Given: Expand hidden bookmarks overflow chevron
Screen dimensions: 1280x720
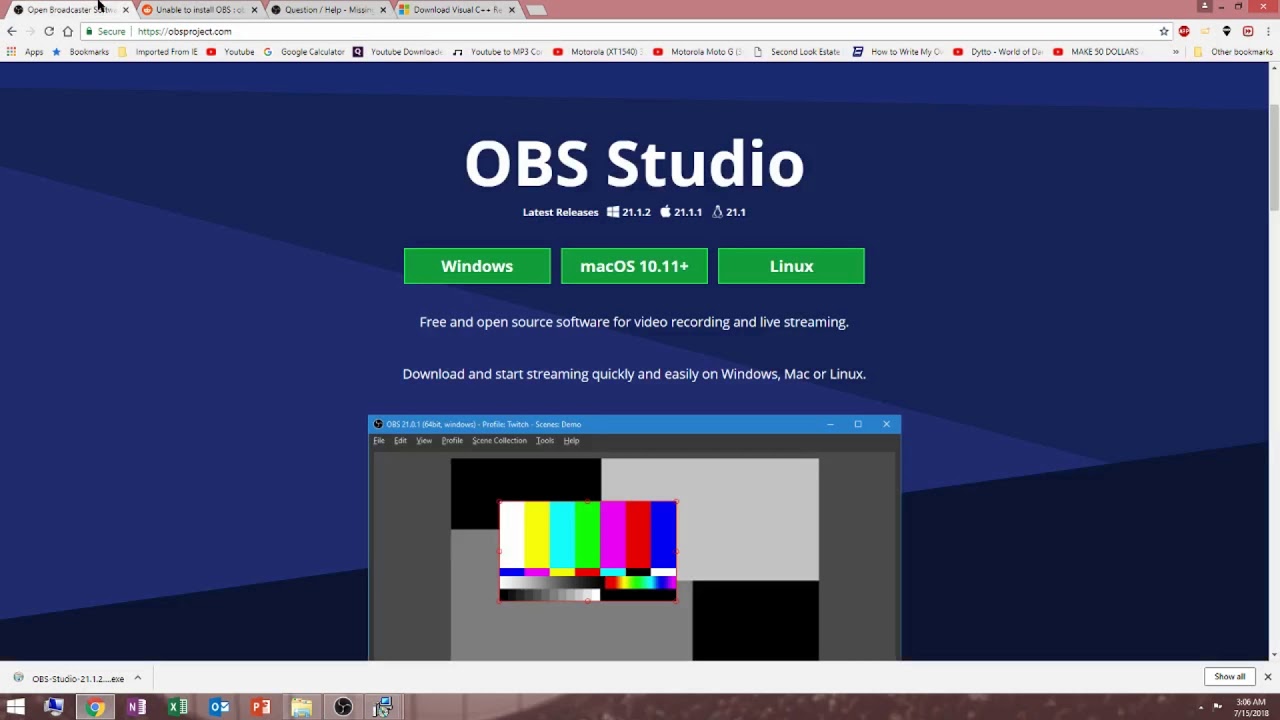Looking at the screenshot, I should [x=1176, y=52].
